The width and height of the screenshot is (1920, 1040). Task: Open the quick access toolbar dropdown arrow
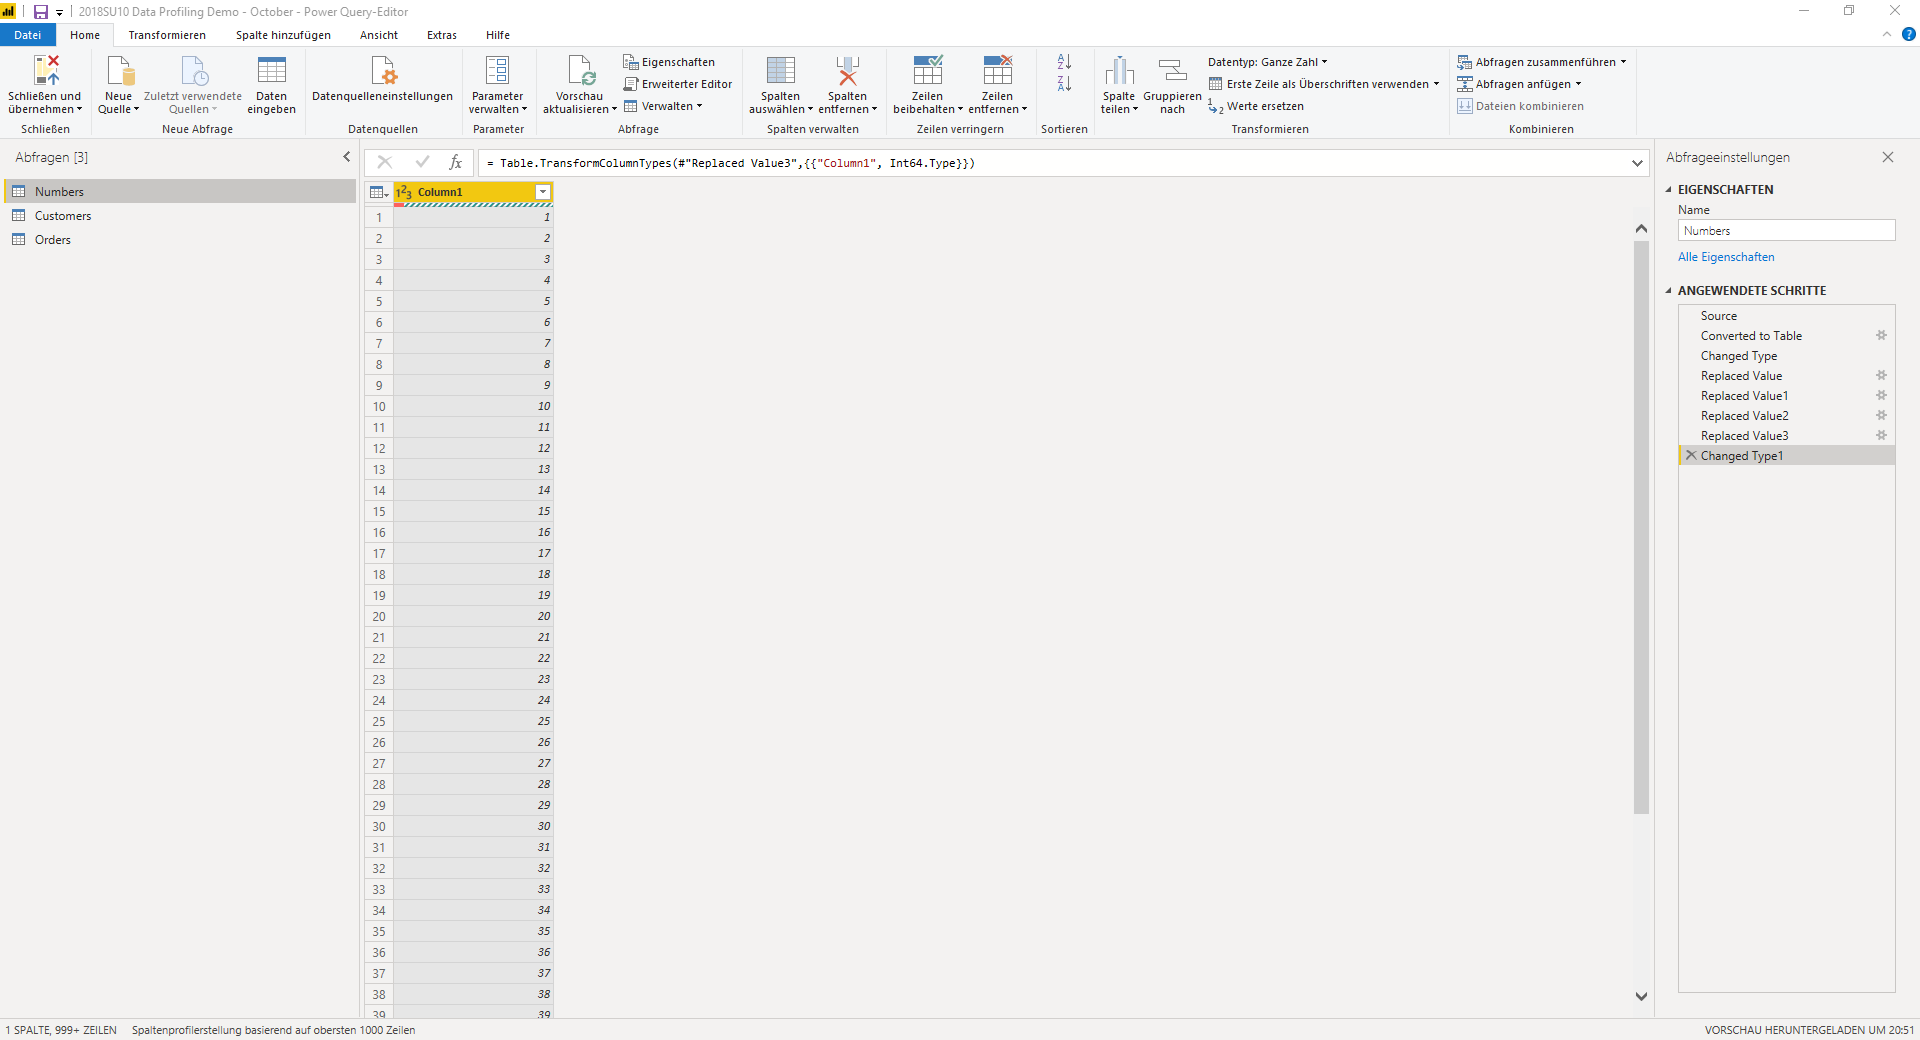[x=59, y=13]
